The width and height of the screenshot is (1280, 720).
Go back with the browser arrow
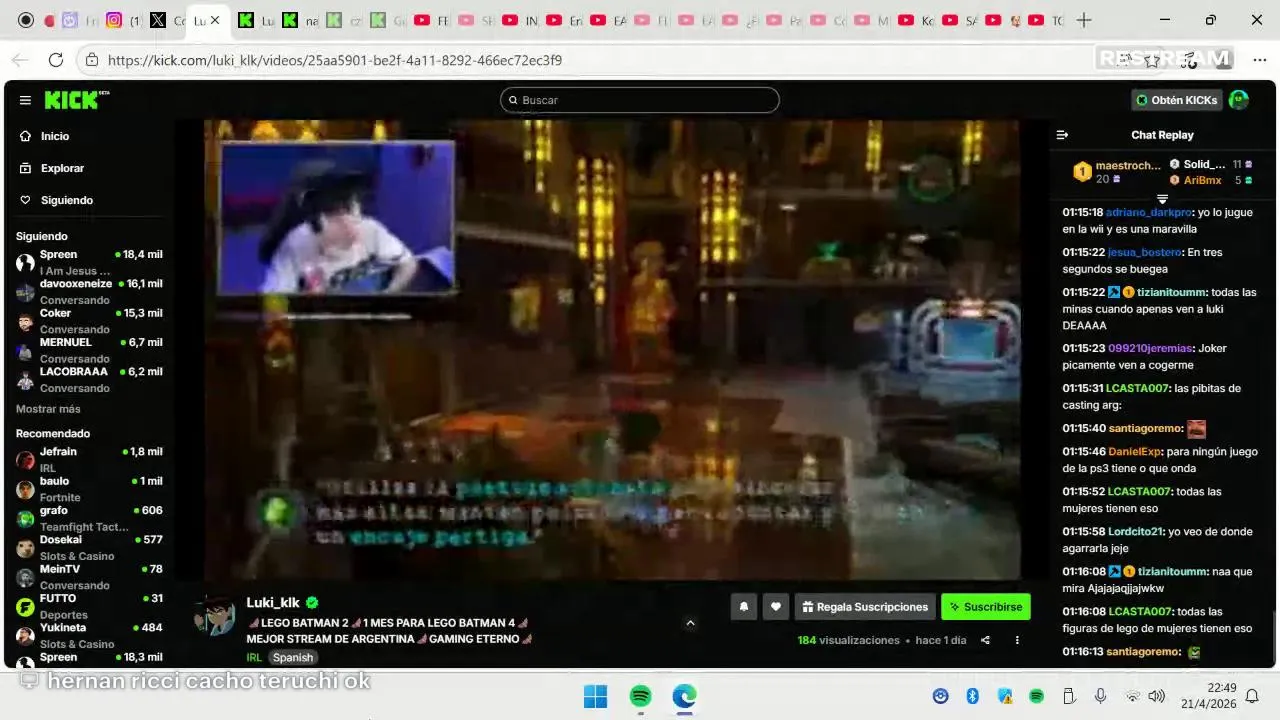(x=20, y=60)
